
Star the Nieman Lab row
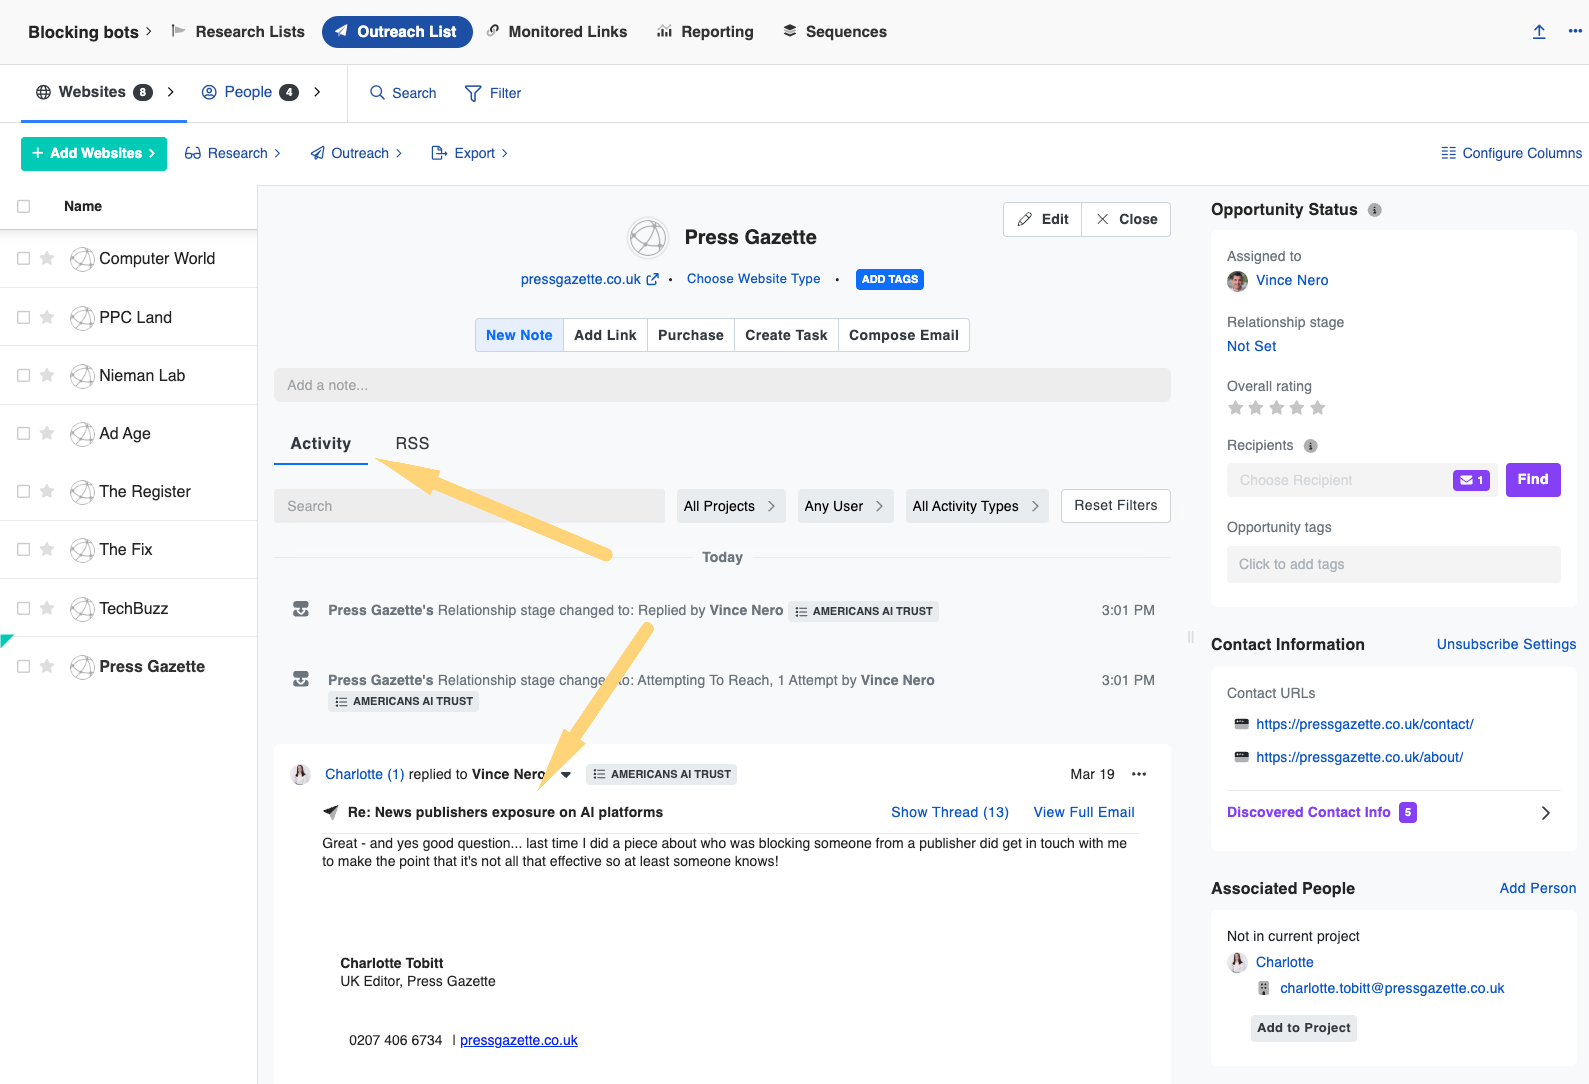[x=47, y=376]
